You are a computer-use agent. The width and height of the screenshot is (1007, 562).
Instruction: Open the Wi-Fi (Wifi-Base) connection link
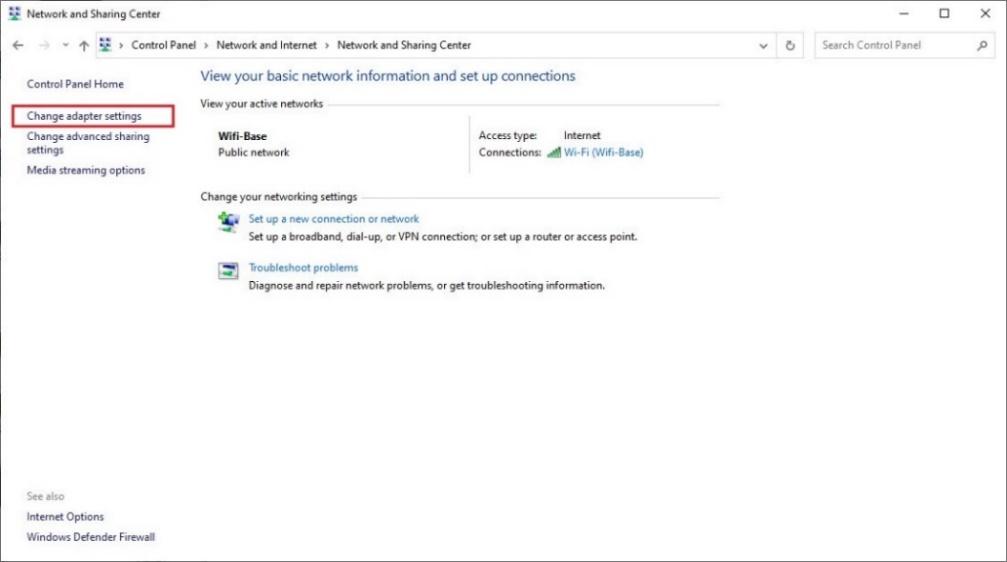click(x=603, y=152)
